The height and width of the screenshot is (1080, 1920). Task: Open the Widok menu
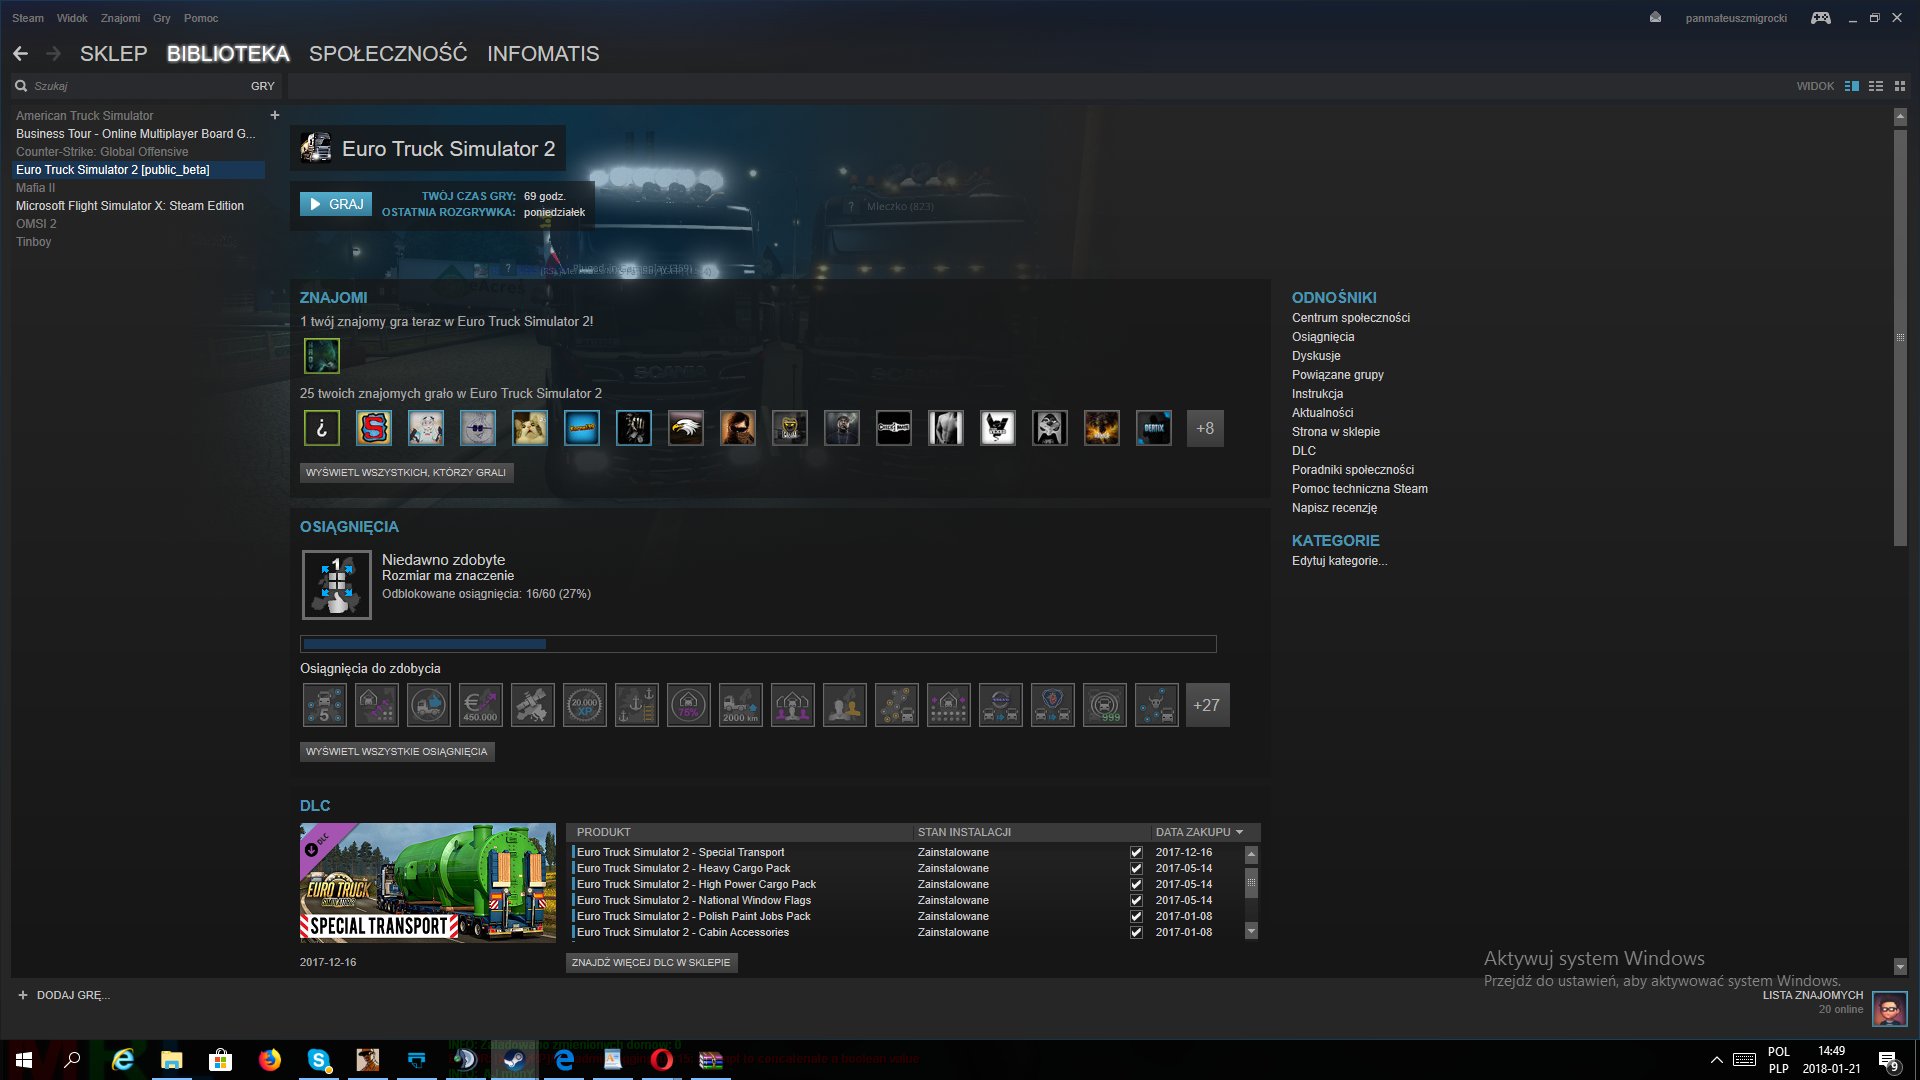click(72, 18)
